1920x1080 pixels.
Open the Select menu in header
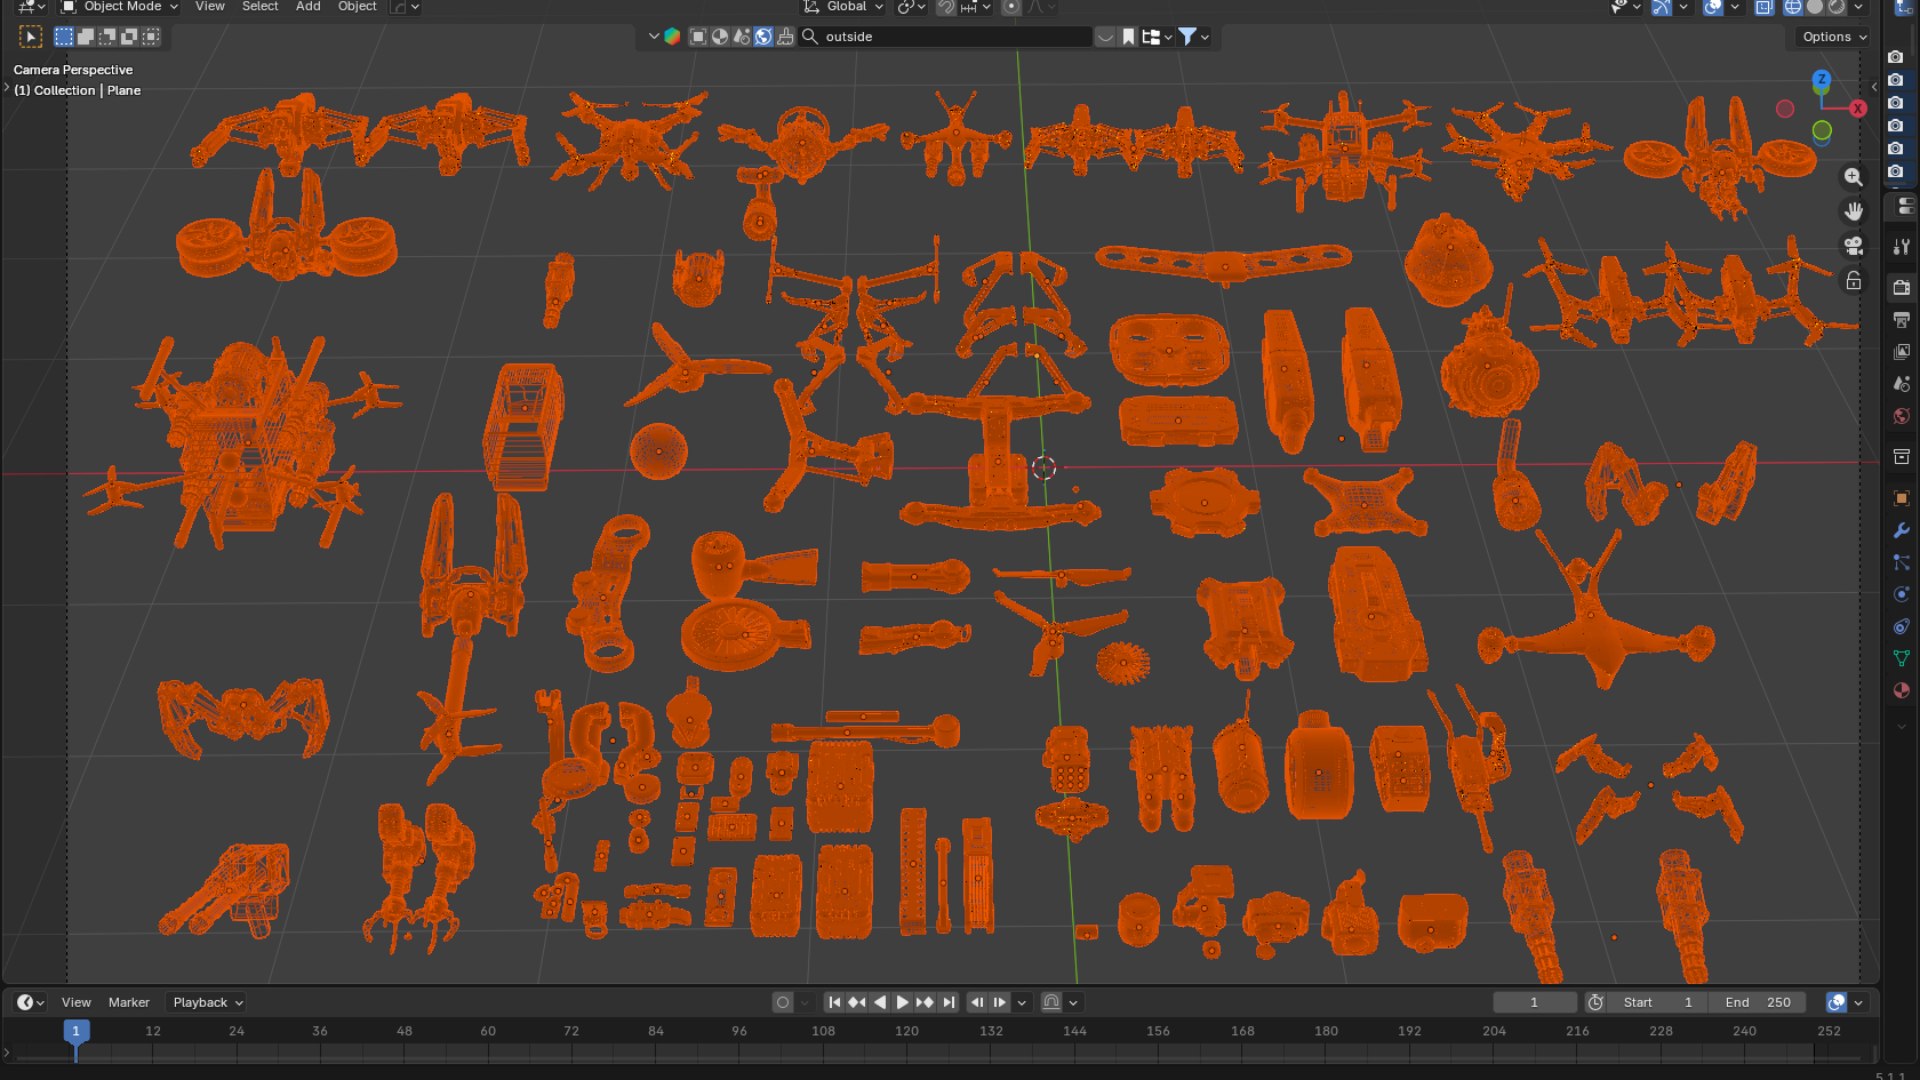(x=260, y=7)
